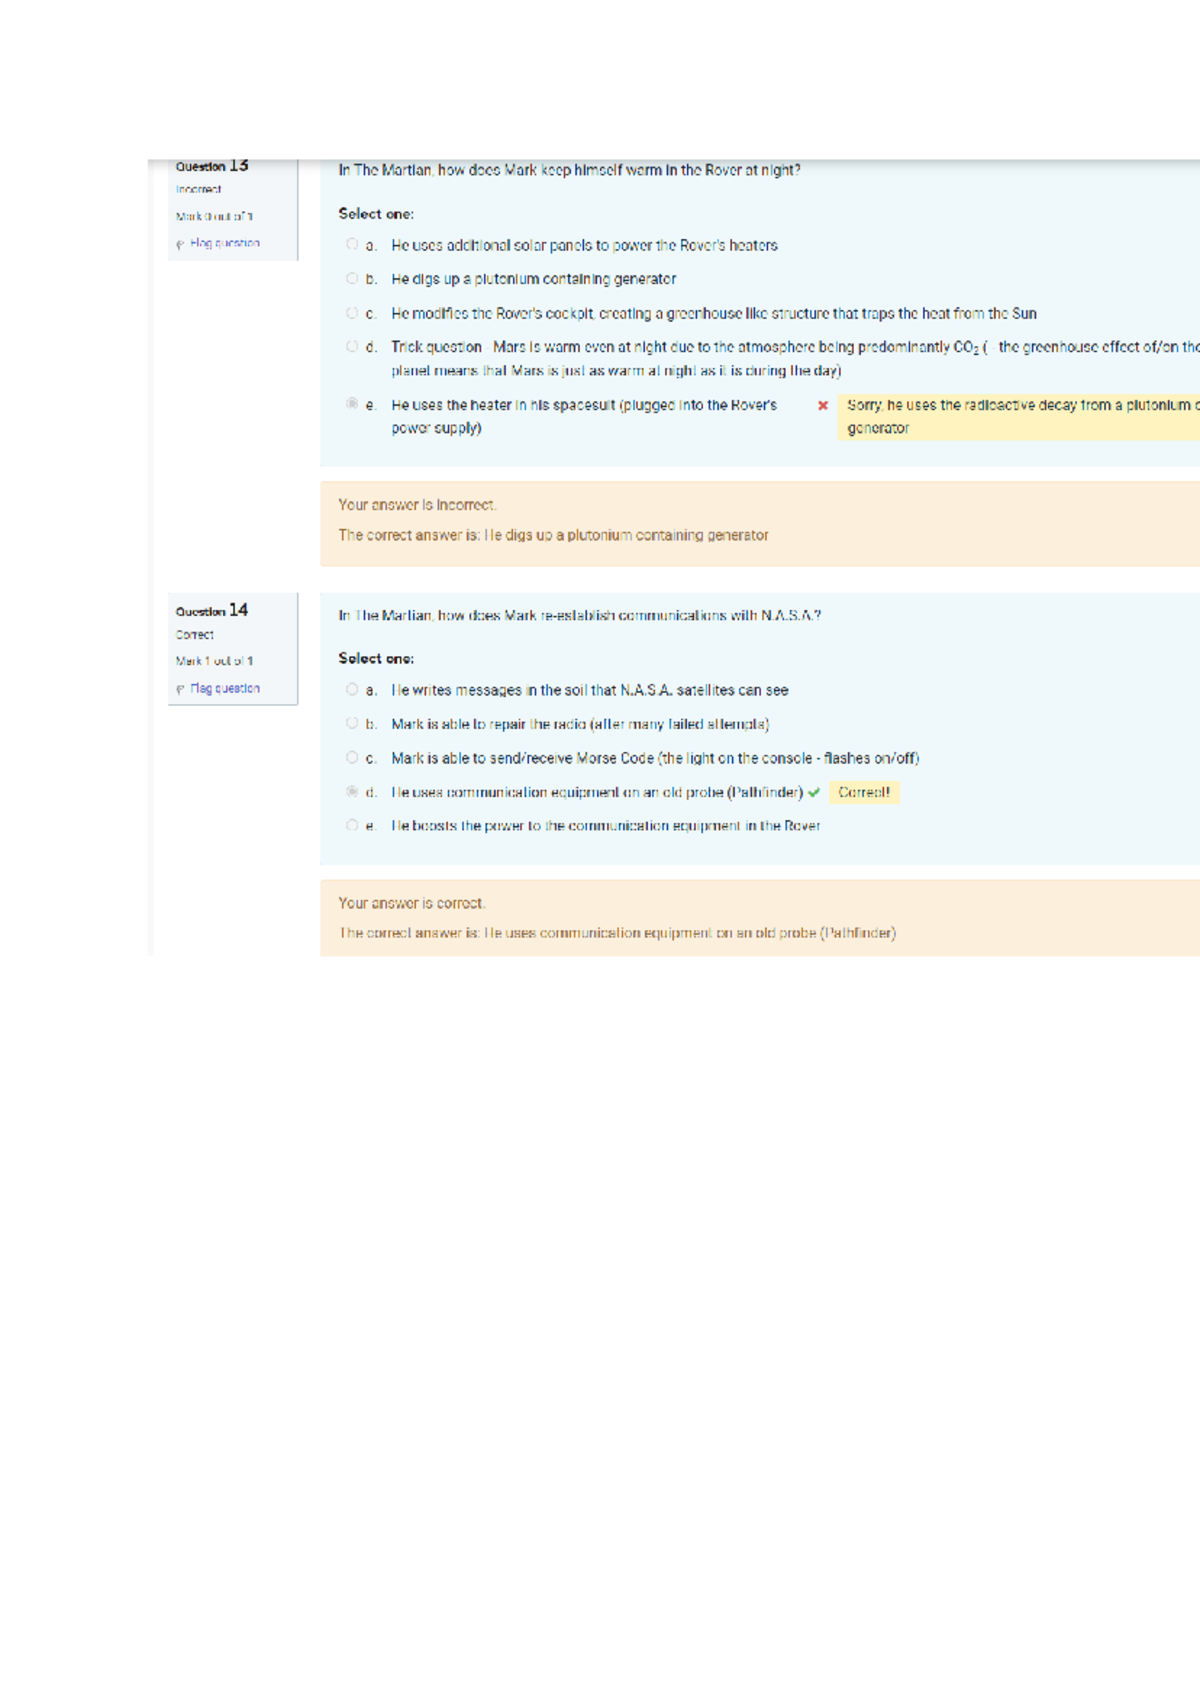This screenshot has width=1200, height=1694.
Task: Click Flag question link under Question 14
Action: [225, 688]
